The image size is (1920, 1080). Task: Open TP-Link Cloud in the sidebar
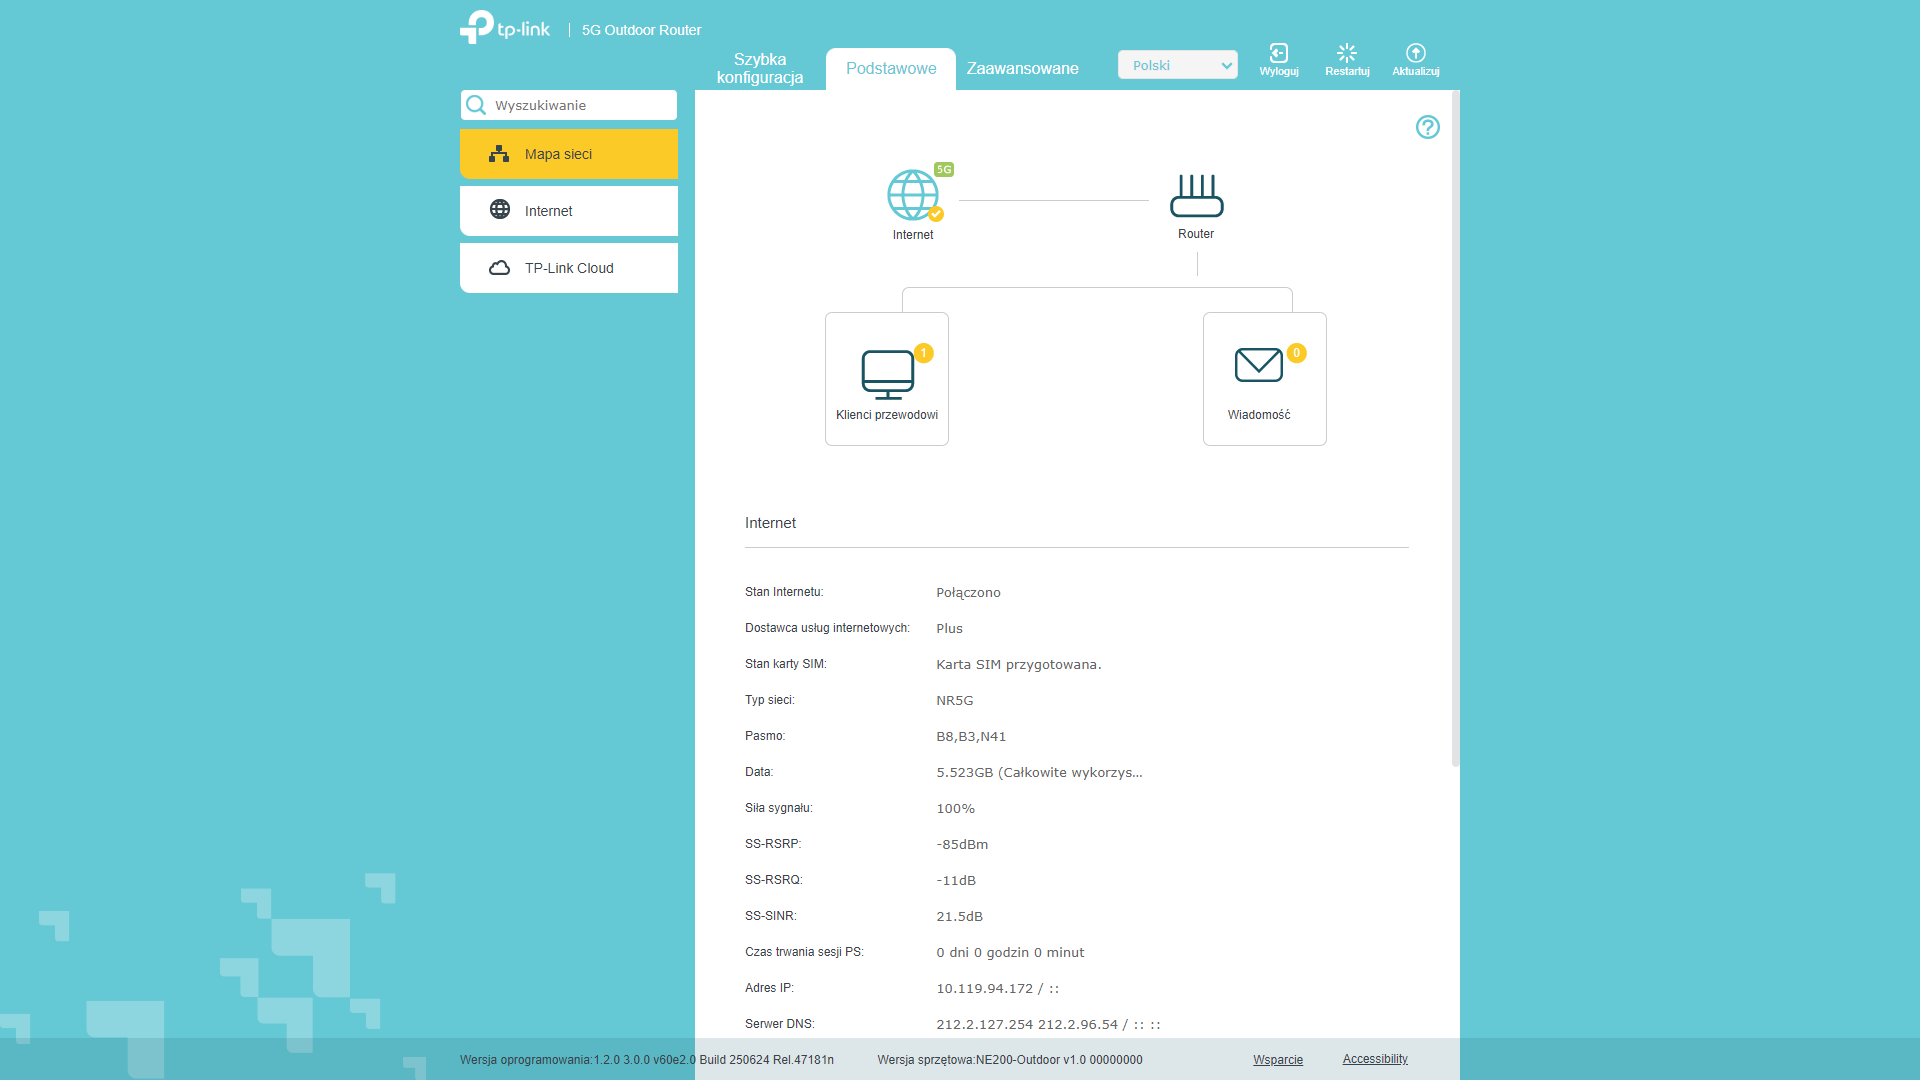tap(569, 268)
